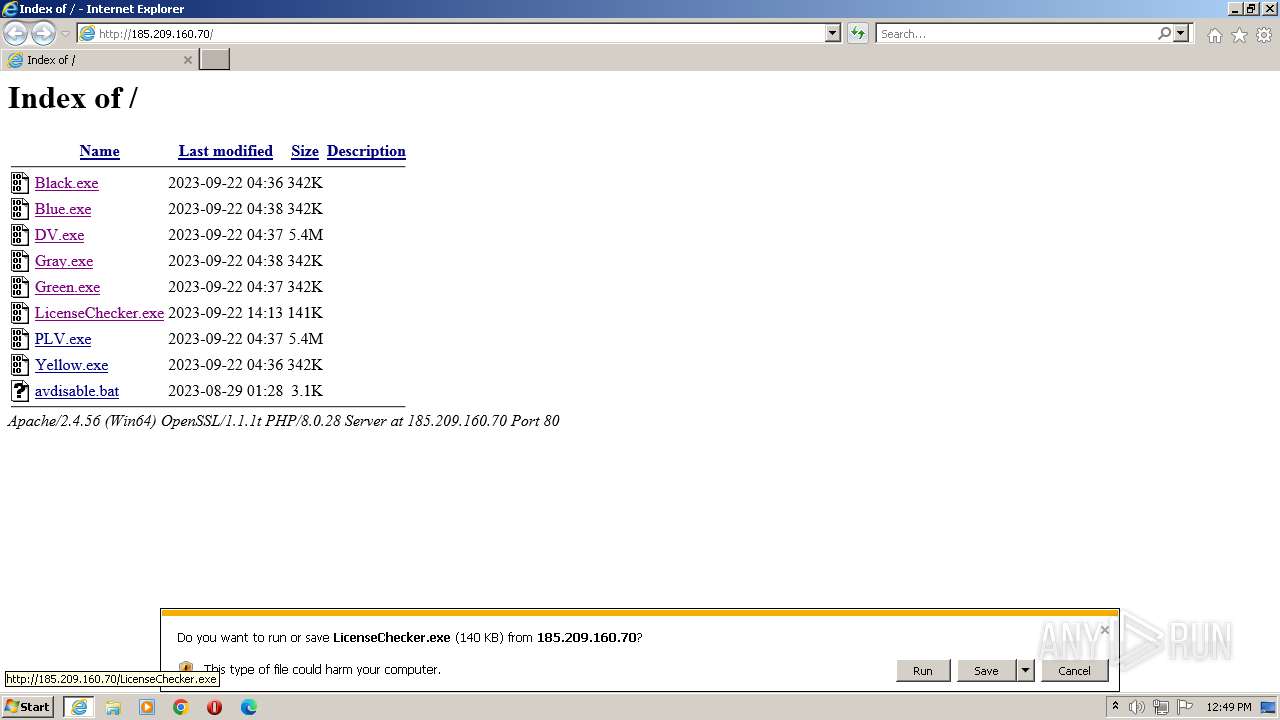Open the Tools gear icon

click(x=1264, y=35)
